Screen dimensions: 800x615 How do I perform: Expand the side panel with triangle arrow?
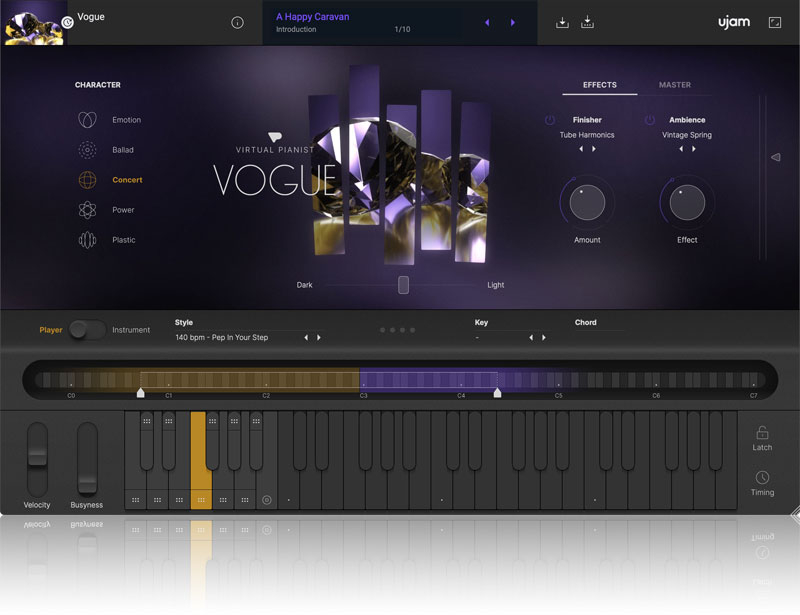click(775, 157)
